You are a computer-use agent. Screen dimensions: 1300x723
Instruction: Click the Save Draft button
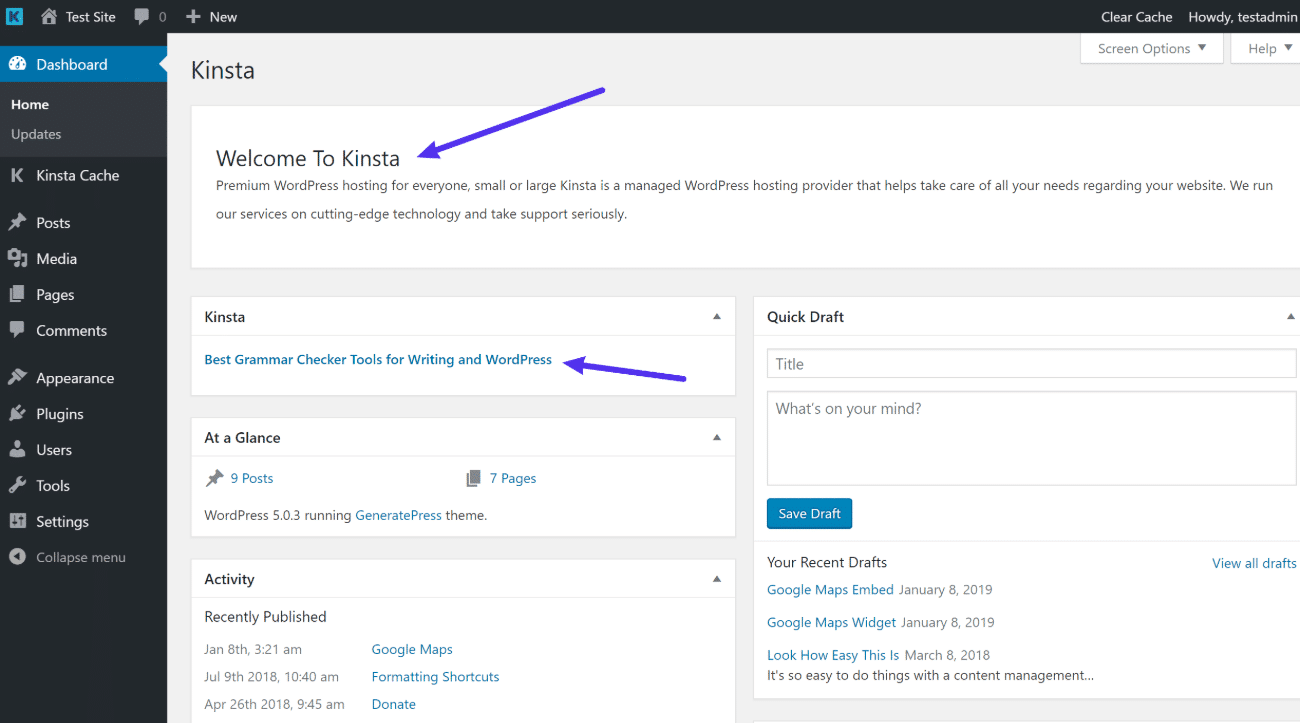(809, 513)
